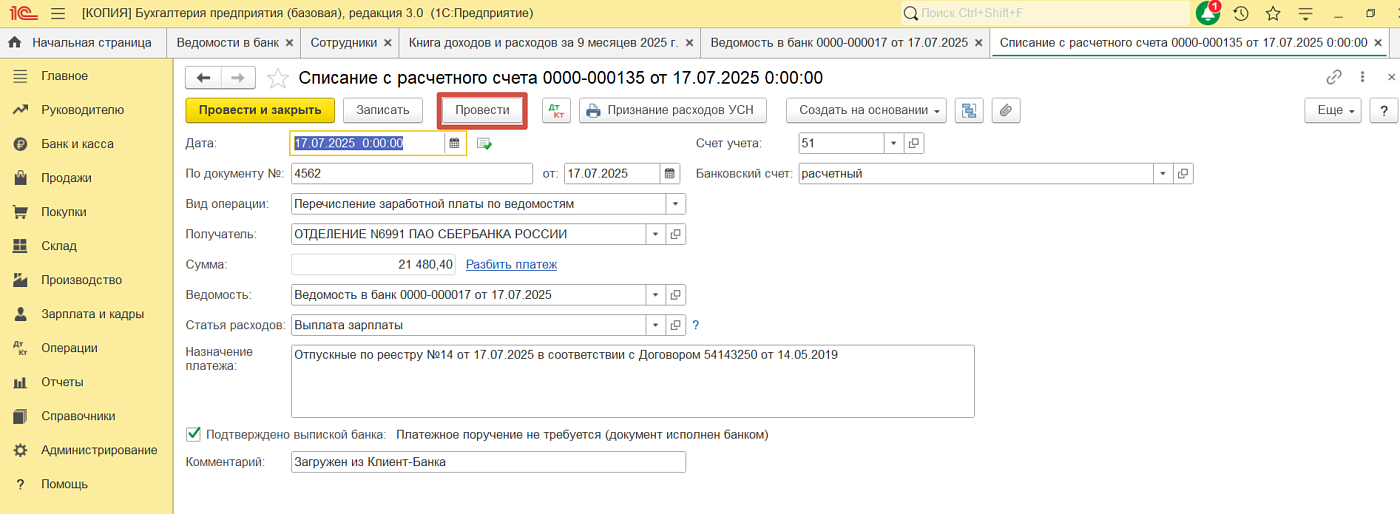Click Признание расходов УСН button
1400x514 pixels.
[x=672, y=110]
